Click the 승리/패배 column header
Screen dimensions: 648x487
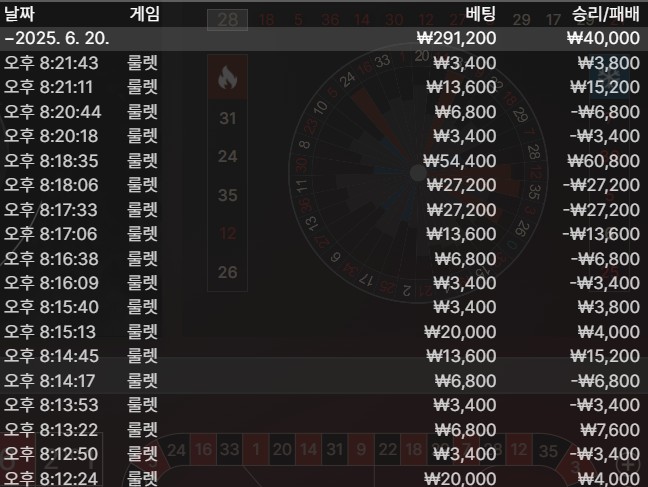click(605, 14)
